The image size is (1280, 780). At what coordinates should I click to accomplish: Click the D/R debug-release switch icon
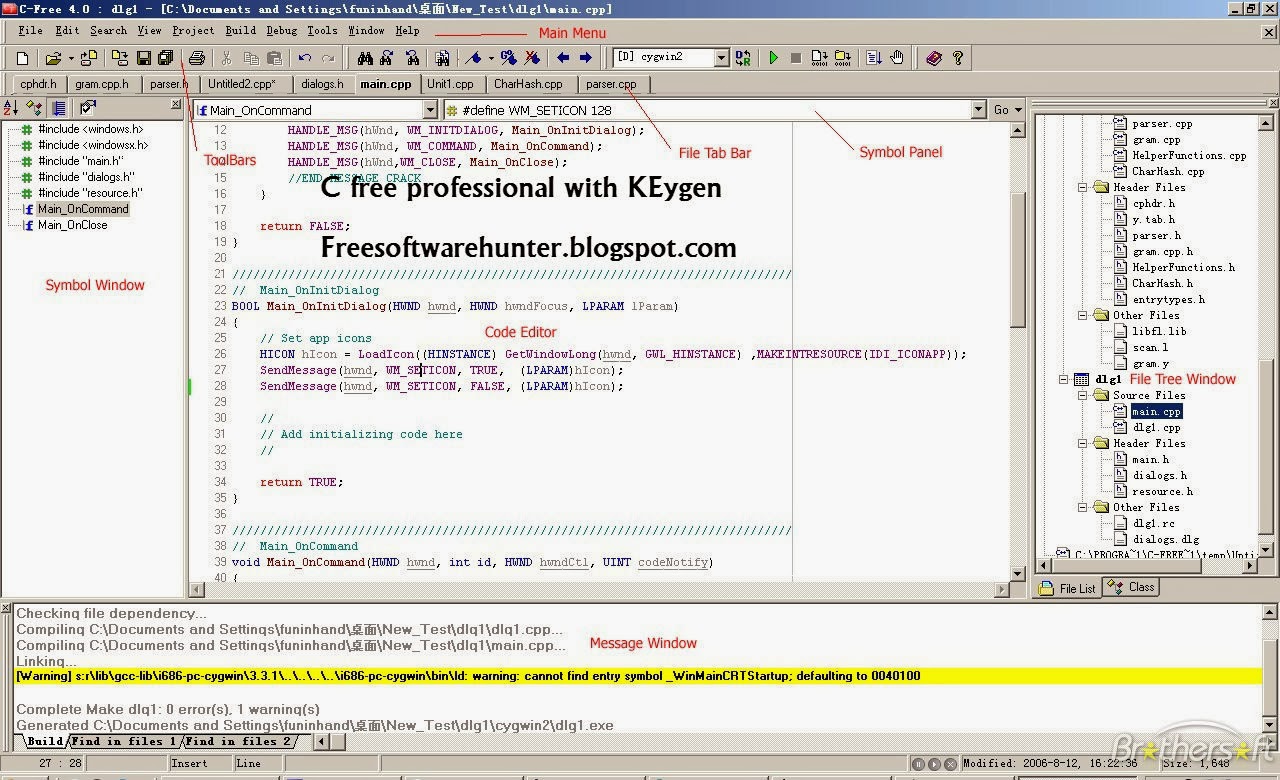coord(742,58)
